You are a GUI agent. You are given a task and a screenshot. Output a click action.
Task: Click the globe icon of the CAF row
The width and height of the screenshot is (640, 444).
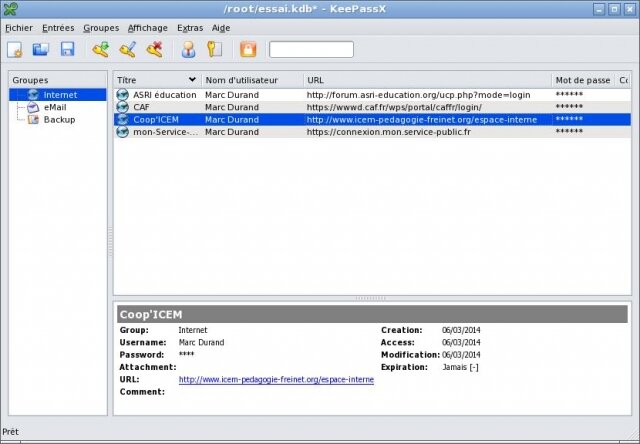pos(122,107)
